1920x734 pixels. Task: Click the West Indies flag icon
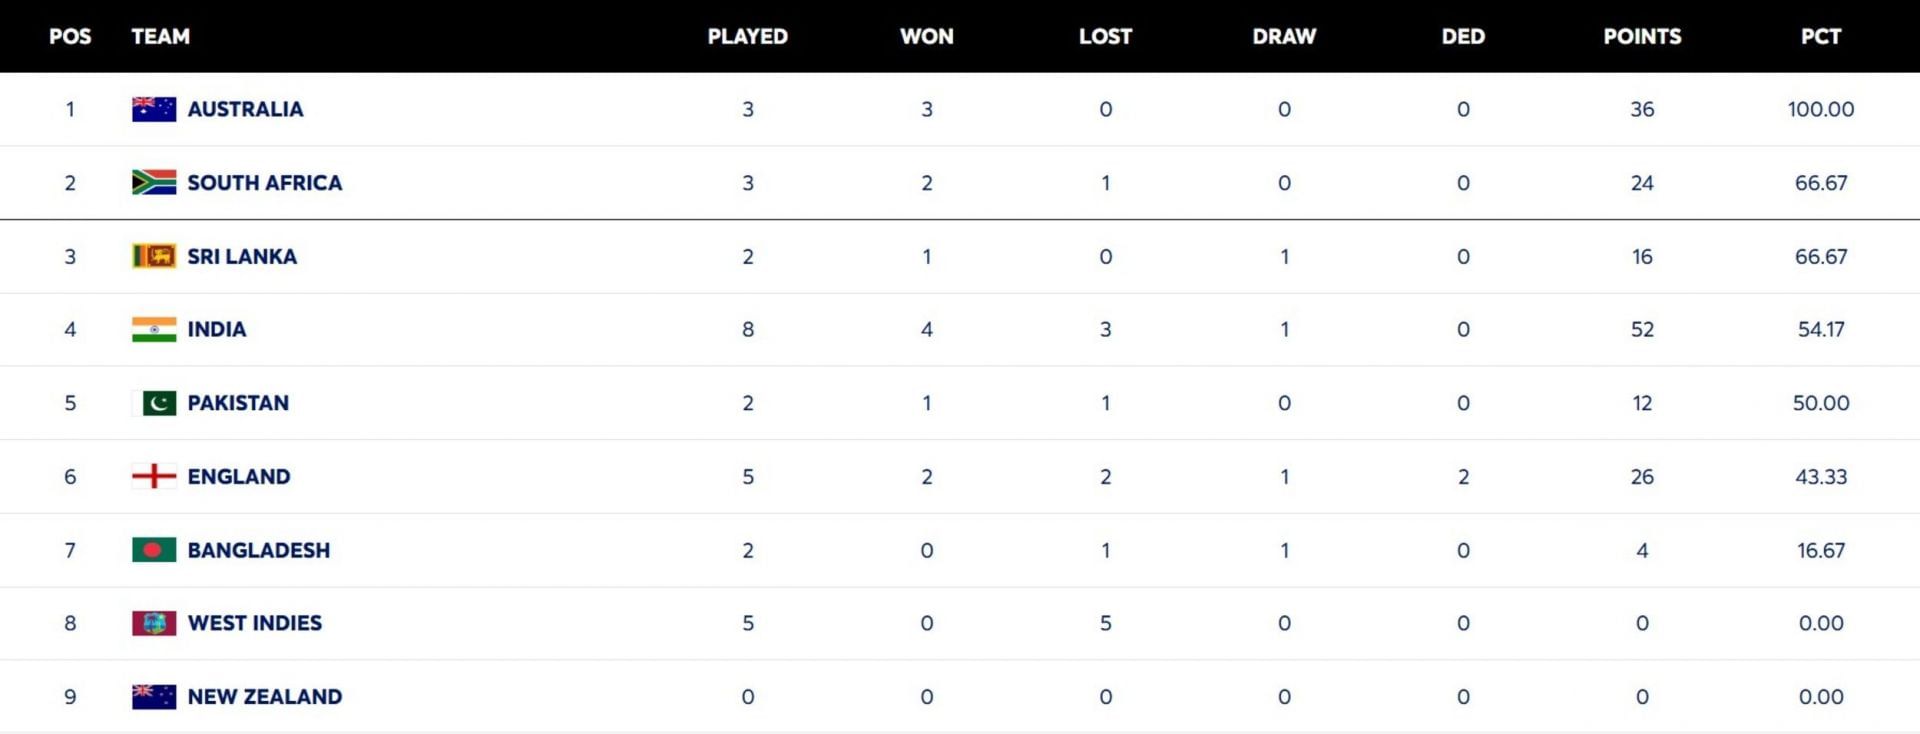[154, 623]
